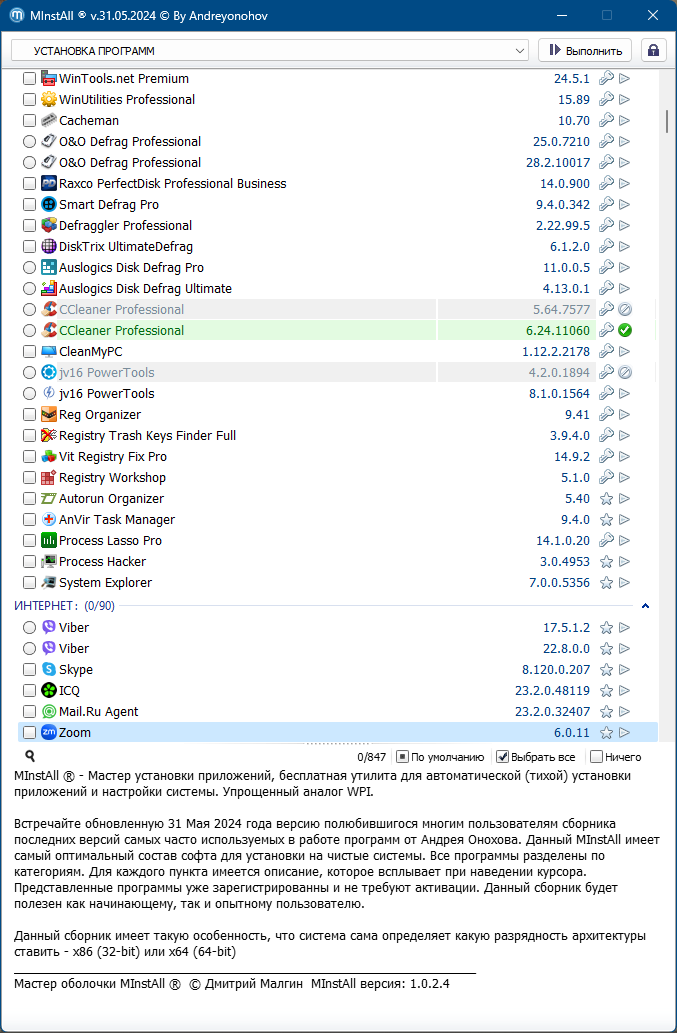Click play arrow for Skype row
This screenshot has width=677, height=1033.
click(x=625, y=670)
